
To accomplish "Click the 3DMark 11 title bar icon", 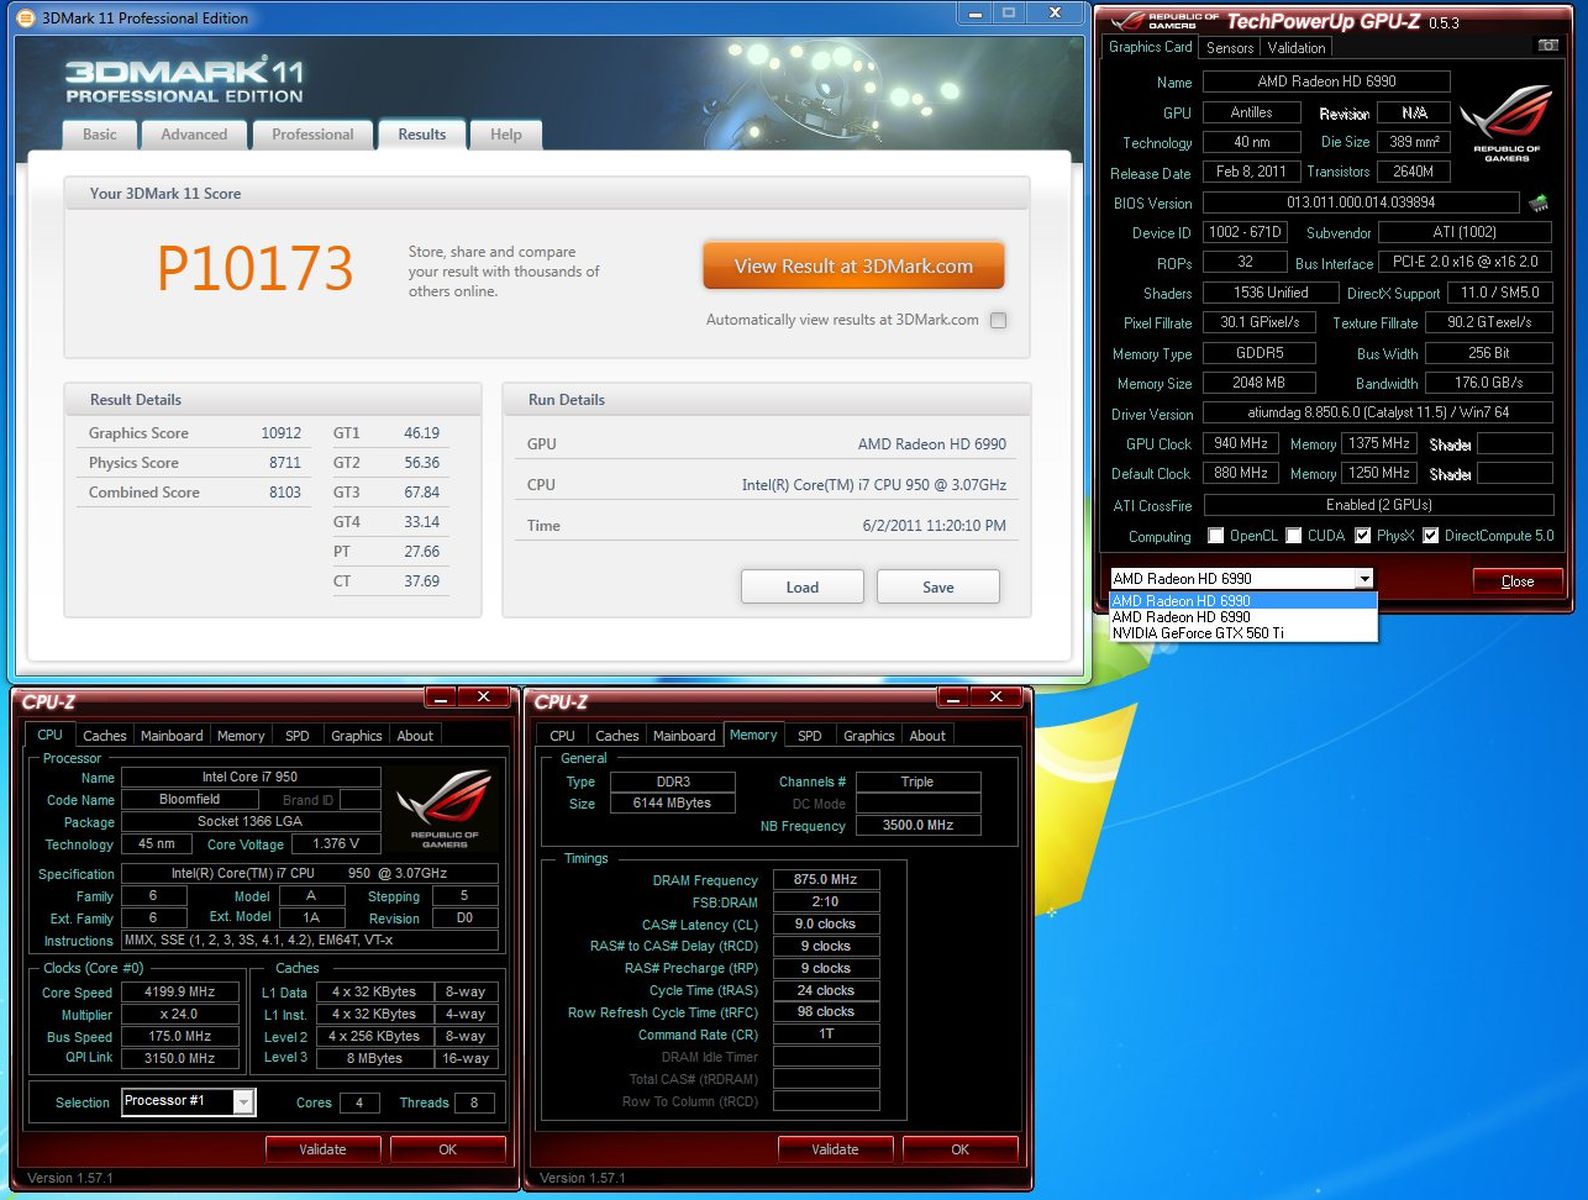I will click(x=26, y=18).
